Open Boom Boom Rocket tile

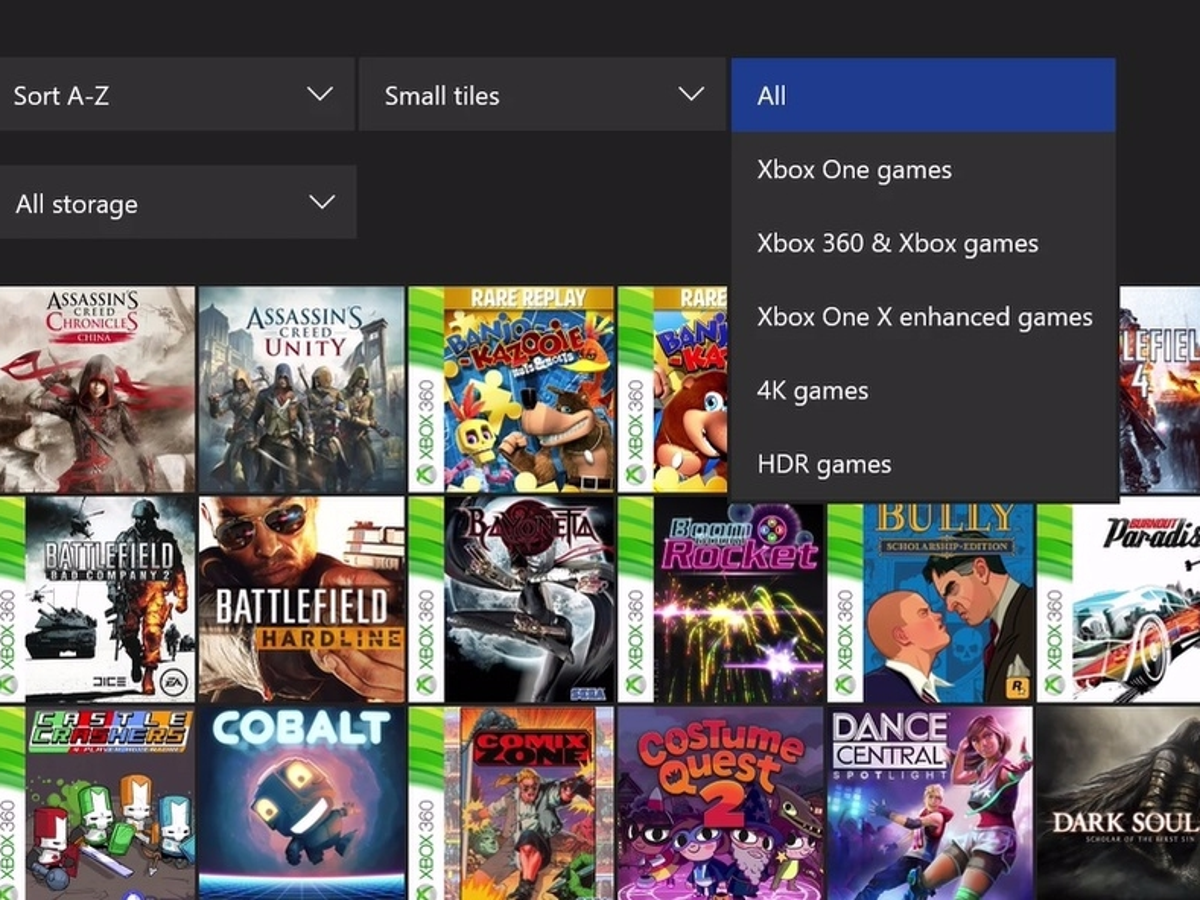721,600
